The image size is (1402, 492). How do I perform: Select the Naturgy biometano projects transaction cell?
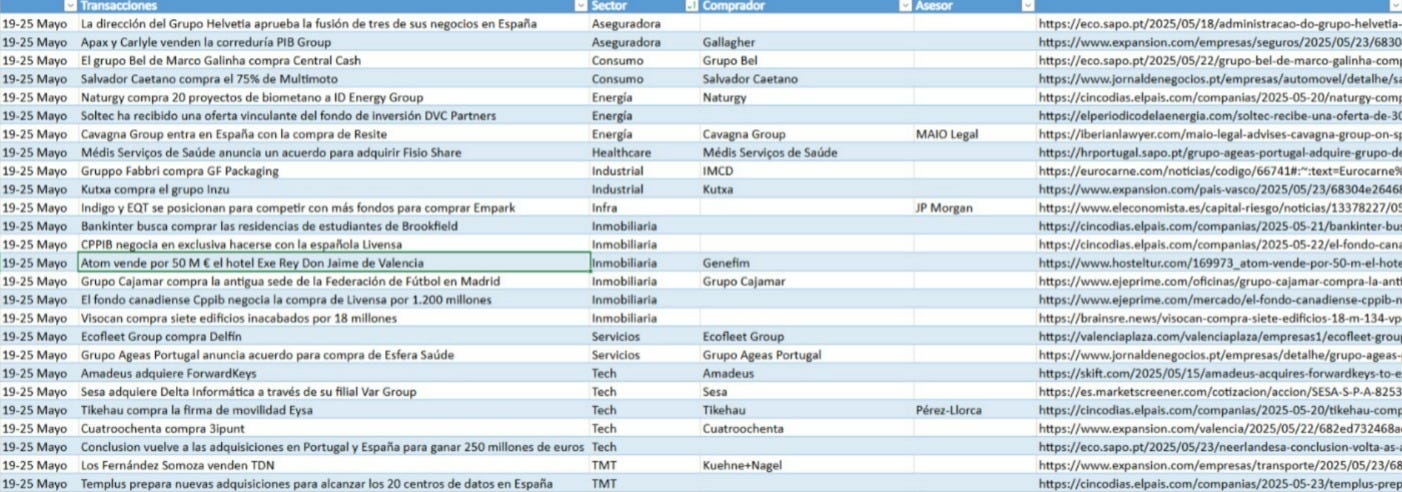(334, 97)
